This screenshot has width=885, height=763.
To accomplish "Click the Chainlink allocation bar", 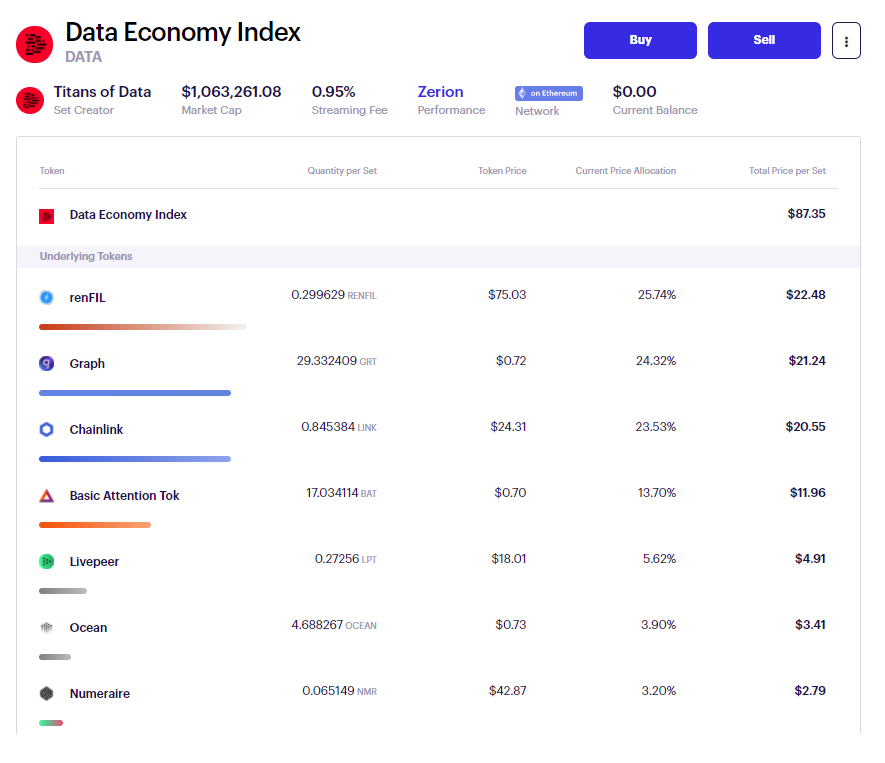I will (135, 459).
